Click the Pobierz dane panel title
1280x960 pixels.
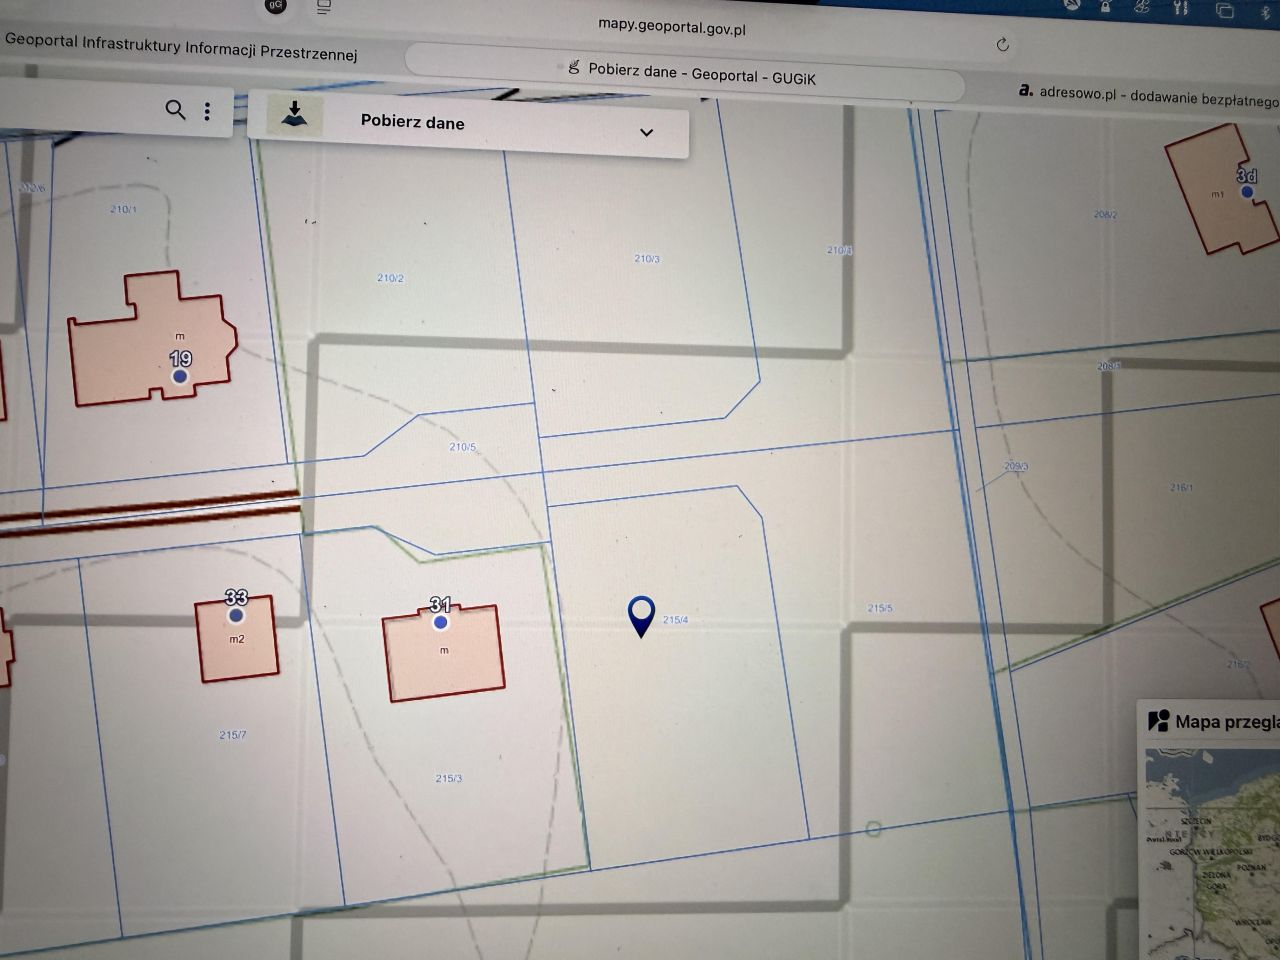tap(412, 122)
